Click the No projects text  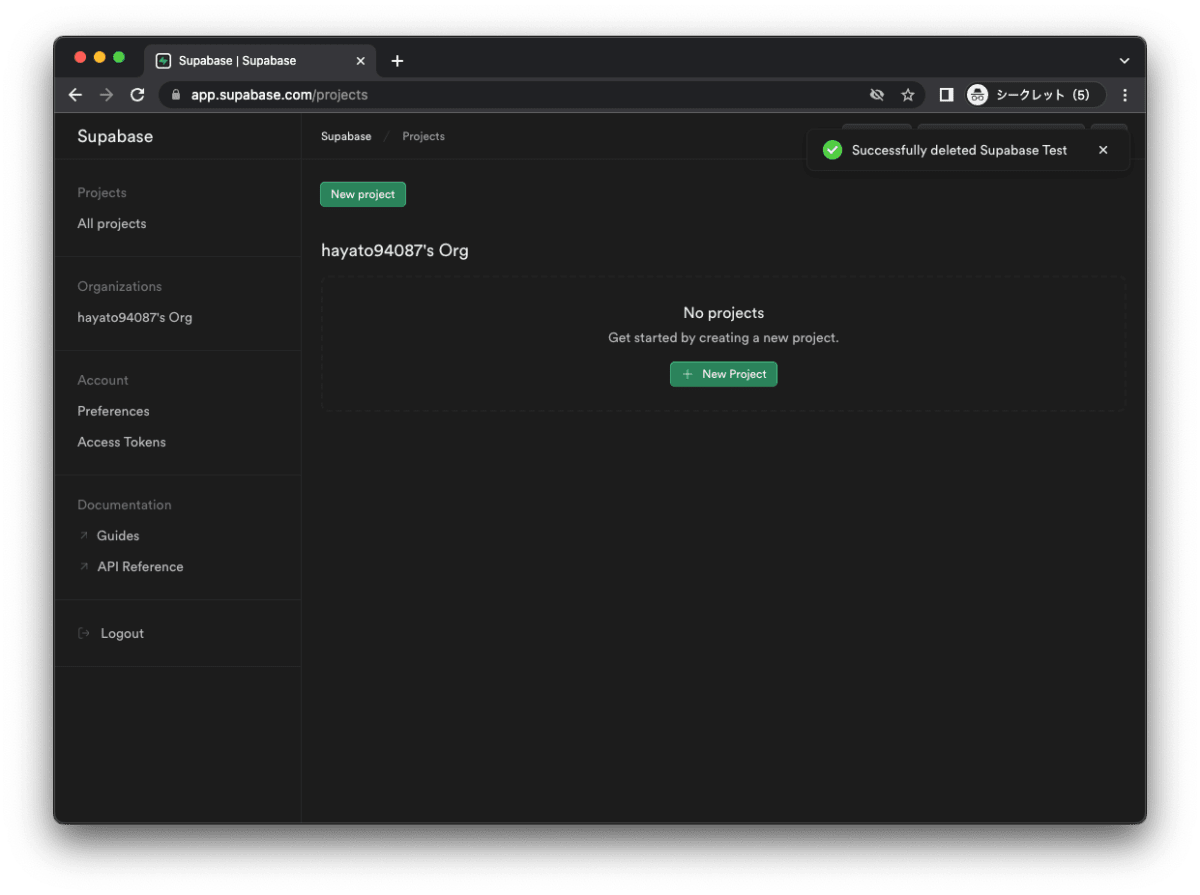[724, 313]
